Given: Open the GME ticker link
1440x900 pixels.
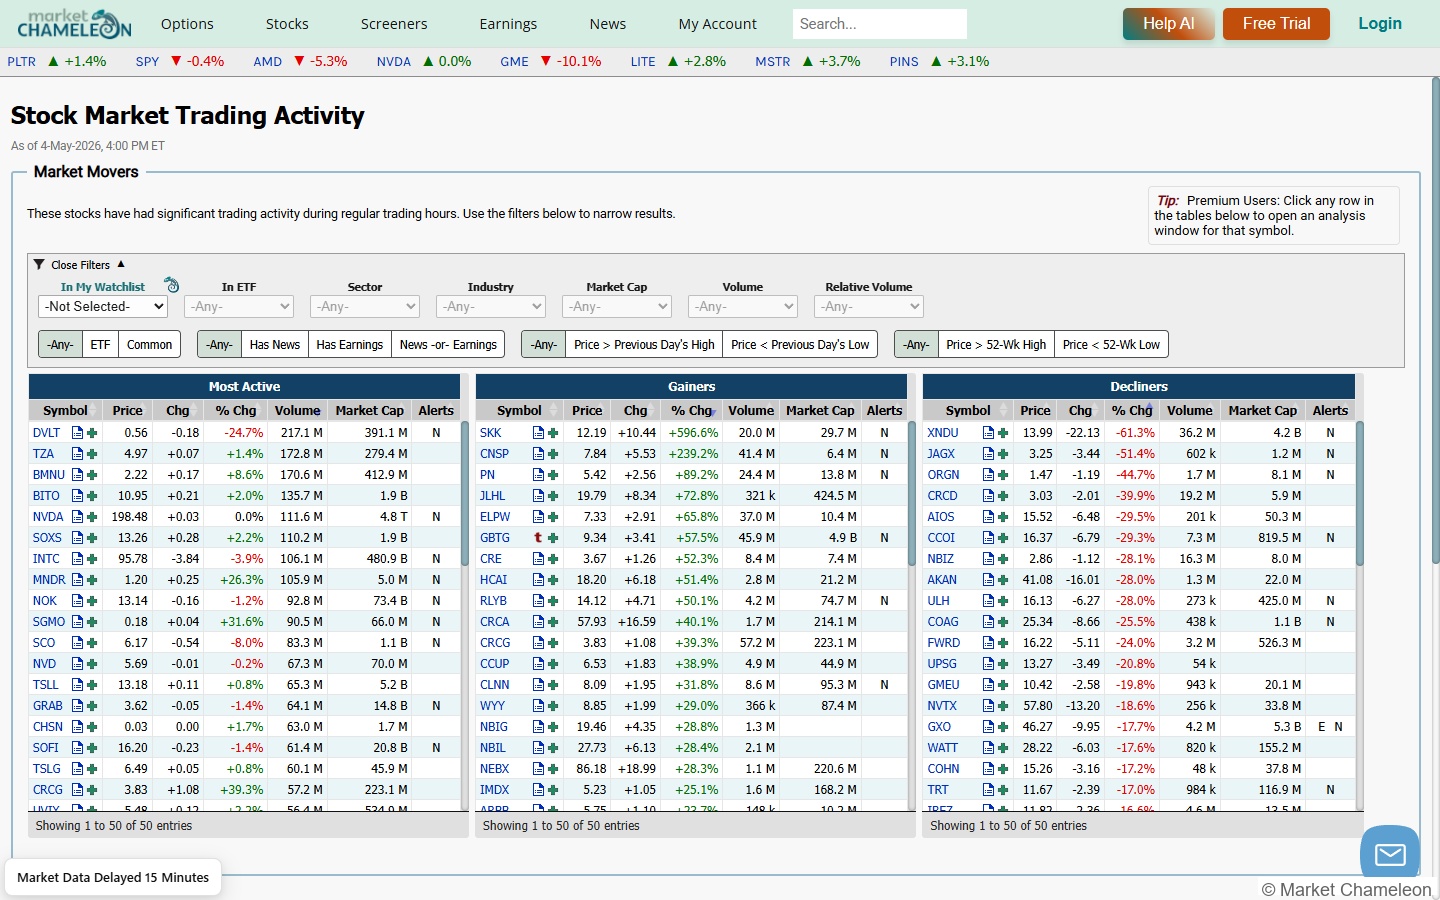Looking at the screenshot, I should coord(514,62).
